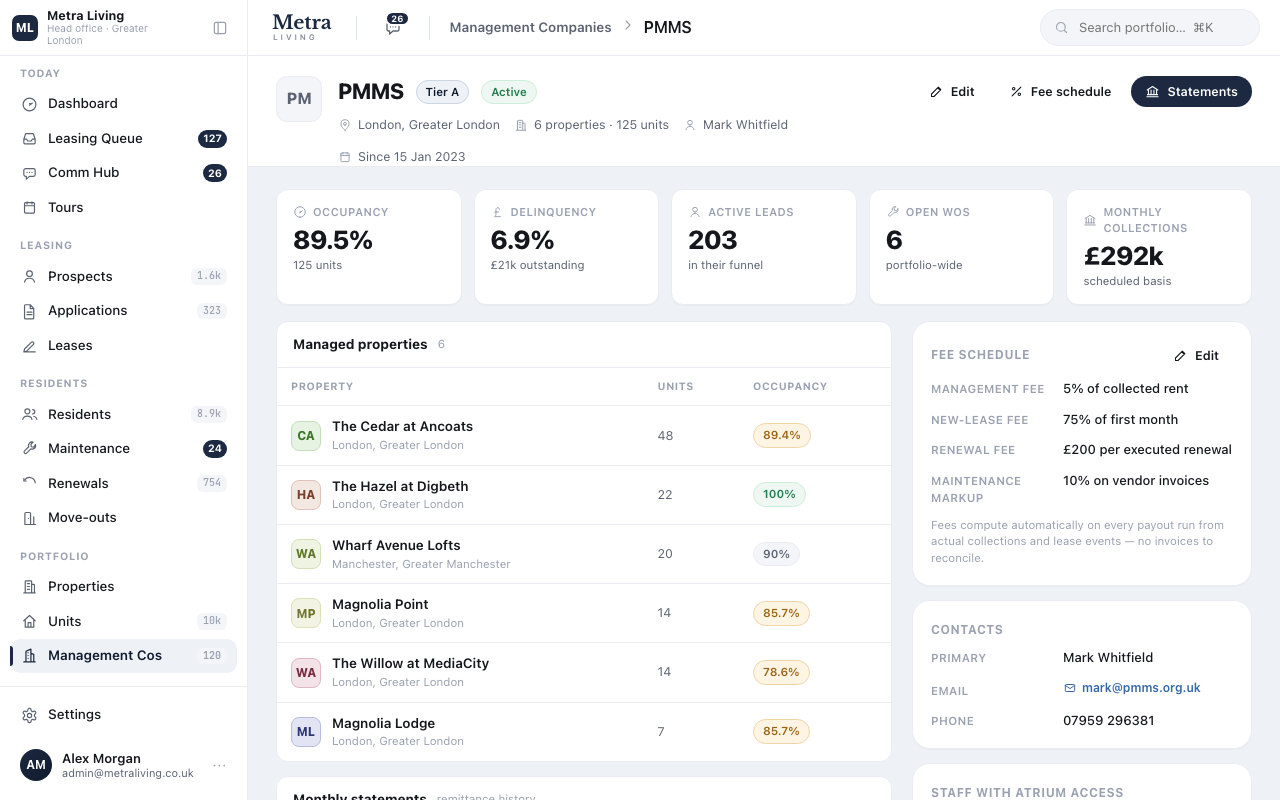Click the Comm Hub chat icon
Viewport: 1280px width, 800px height.
30,173
